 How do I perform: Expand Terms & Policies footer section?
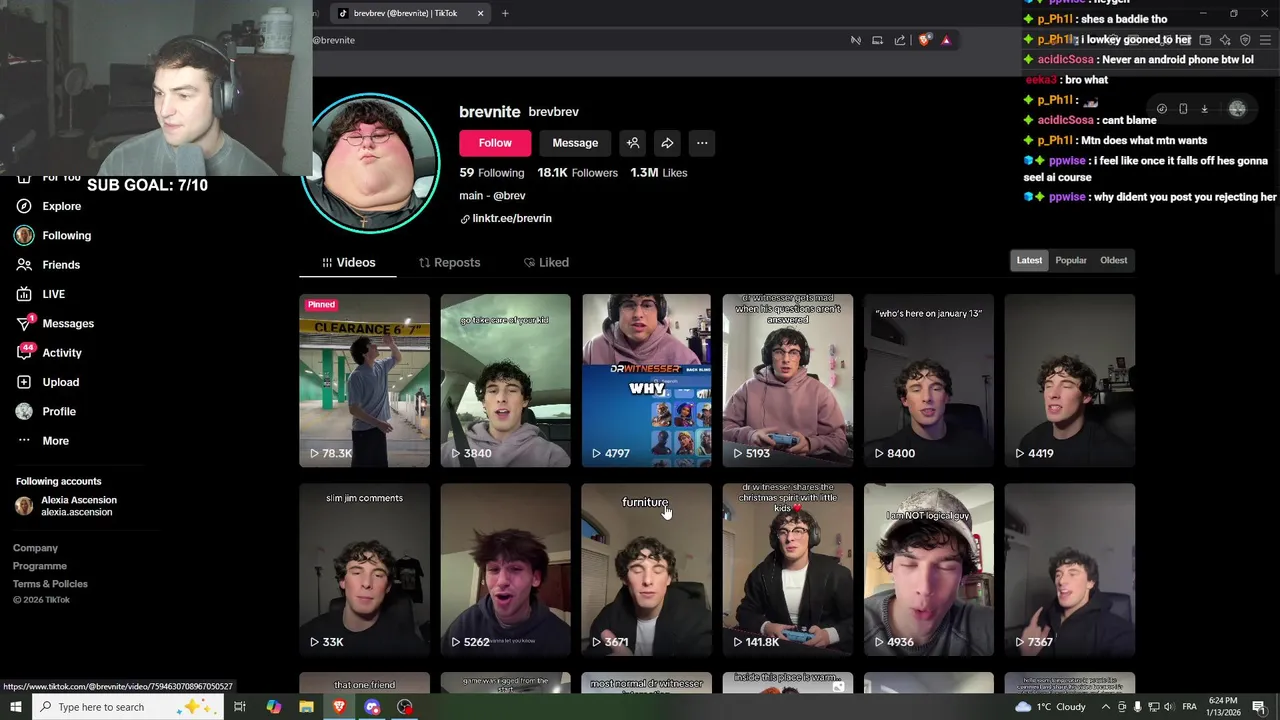[50, 584]
